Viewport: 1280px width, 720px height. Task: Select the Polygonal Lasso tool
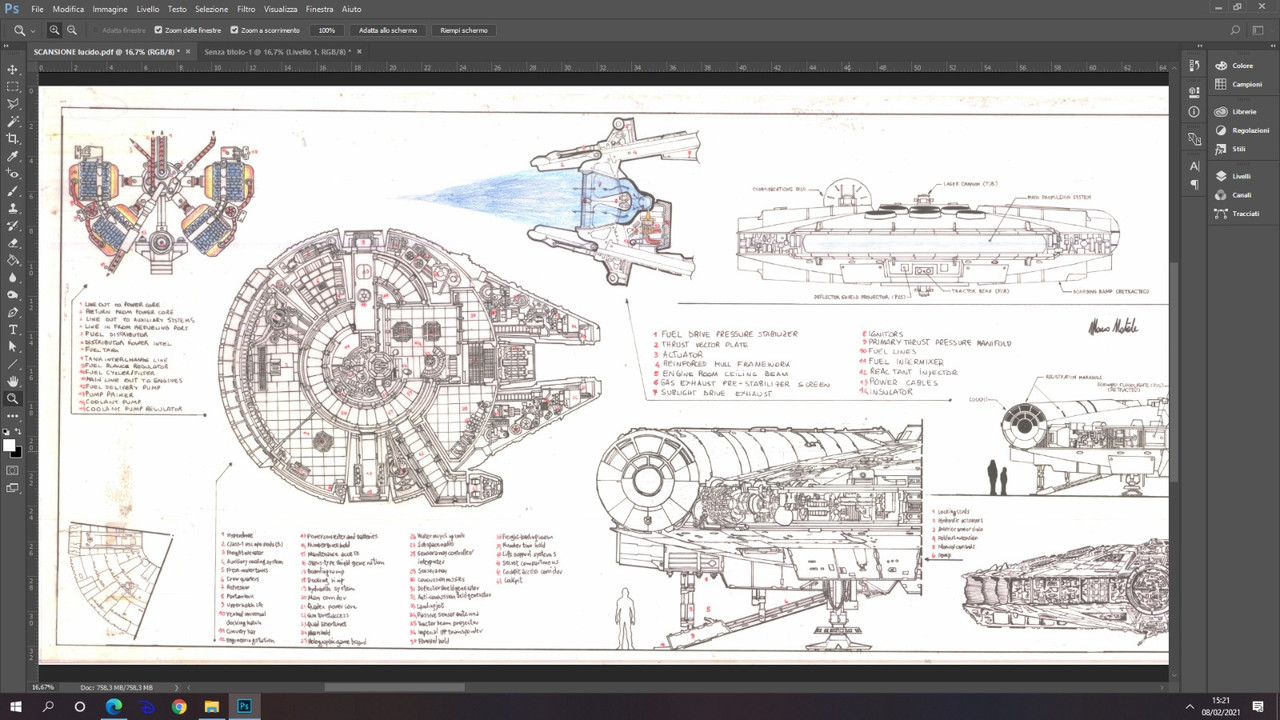coord(13,104)
